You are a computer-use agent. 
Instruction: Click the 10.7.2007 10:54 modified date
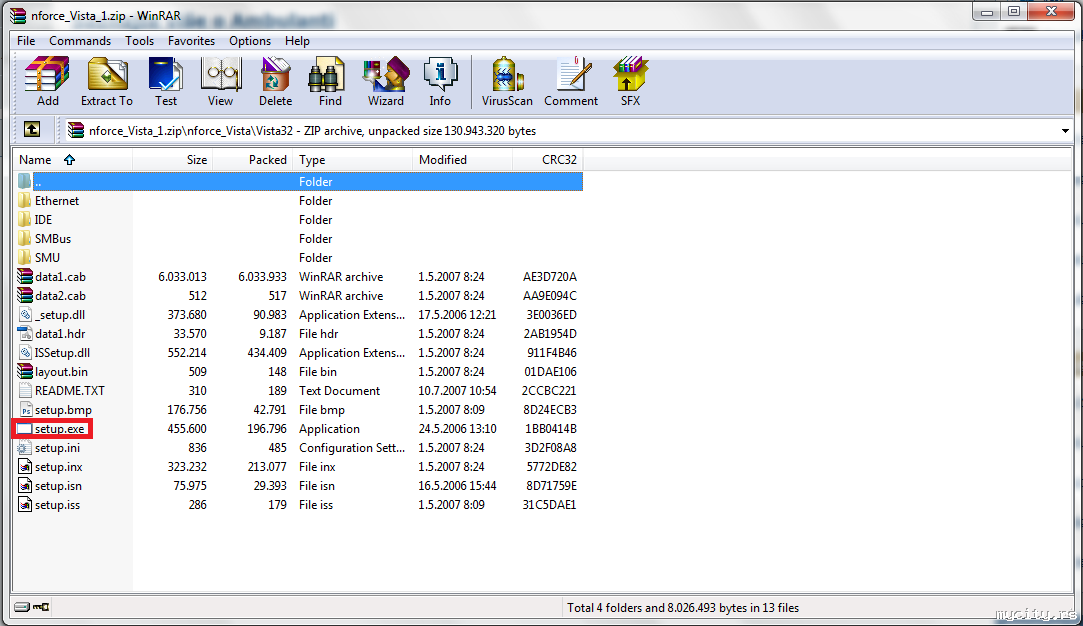(x=457, y=390)
